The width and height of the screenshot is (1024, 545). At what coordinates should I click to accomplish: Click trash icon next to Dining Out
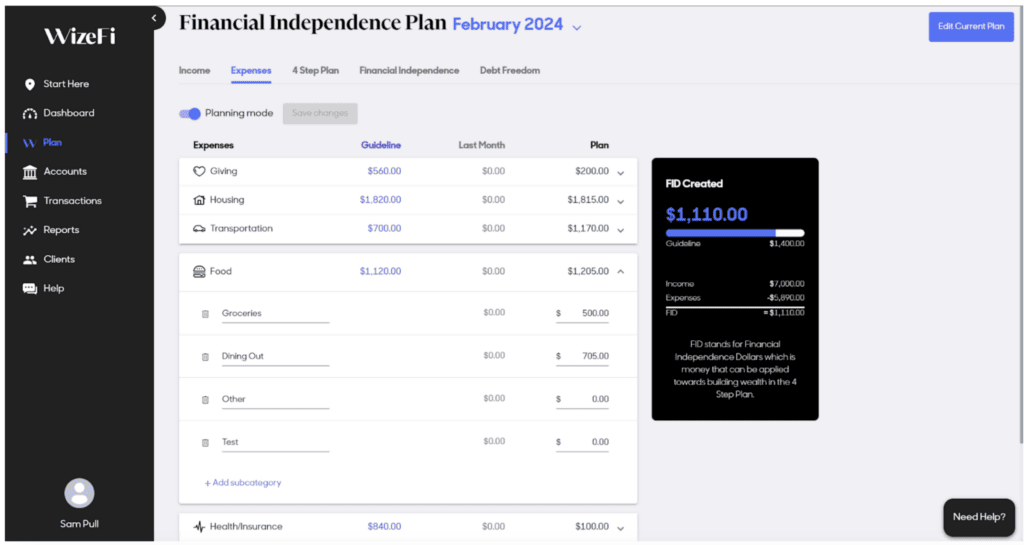205,357
